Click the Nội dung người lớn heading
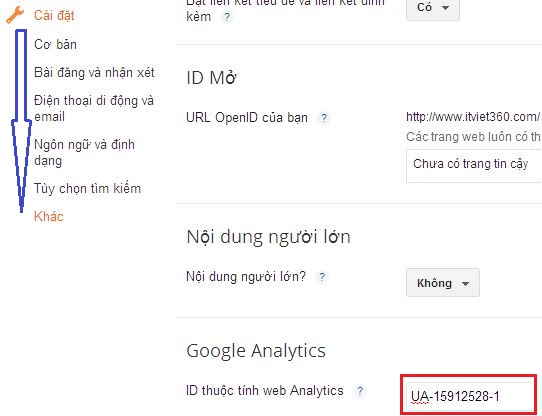 click(268, 237)
